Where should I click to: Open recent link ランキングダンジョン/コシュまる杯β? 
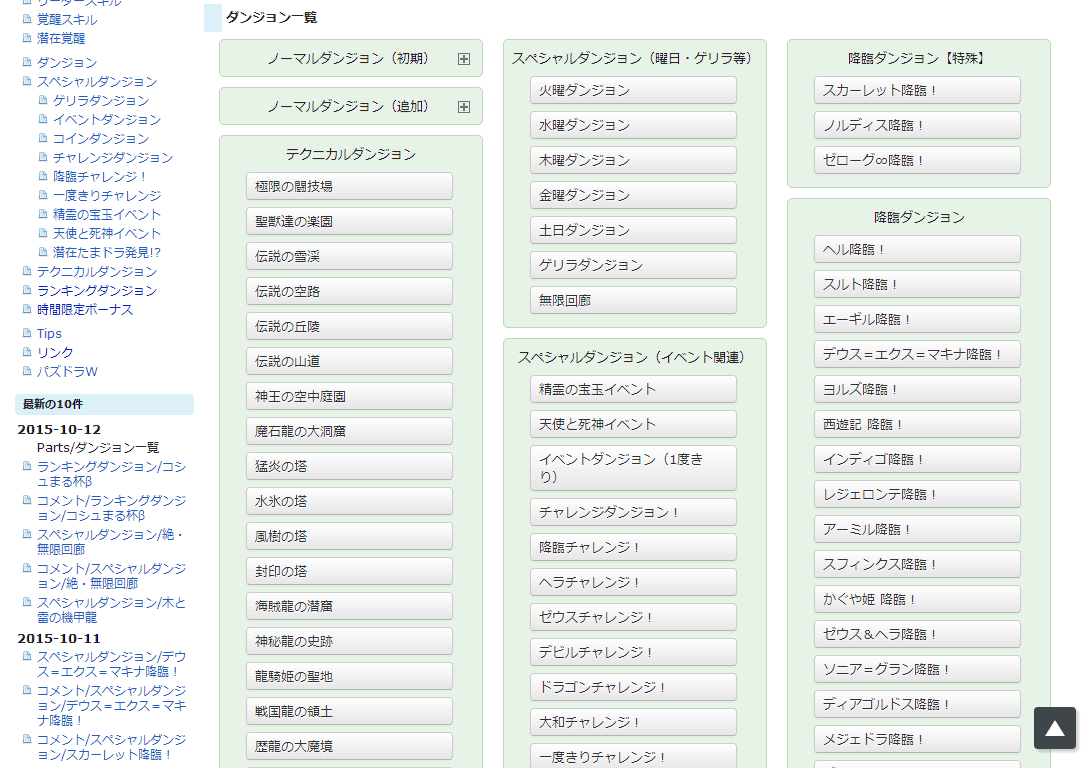[110, 474]
